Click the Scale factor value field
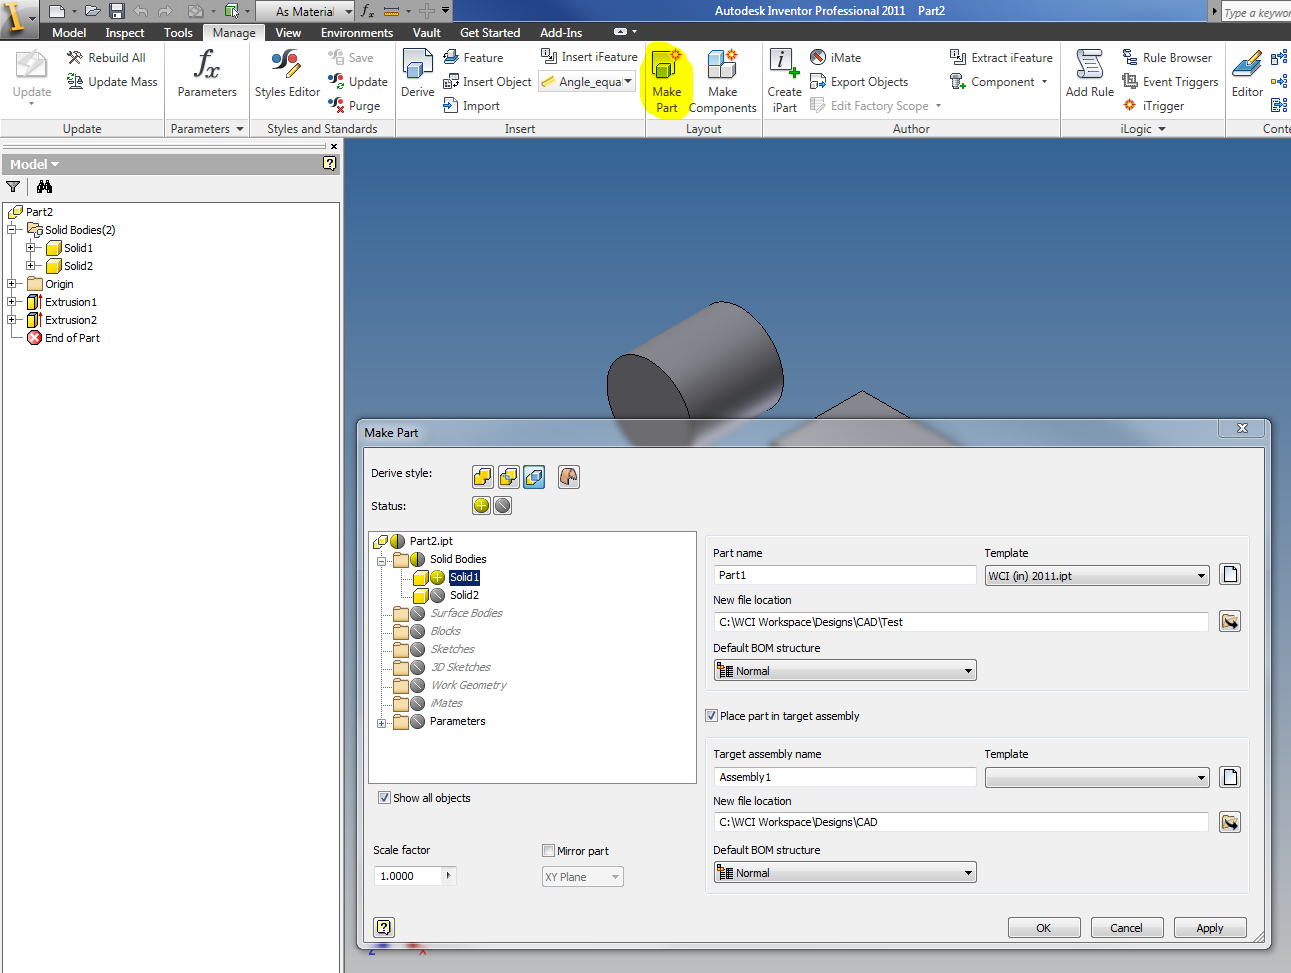This screenshot has width=1291, height=973. click(409, 876)
